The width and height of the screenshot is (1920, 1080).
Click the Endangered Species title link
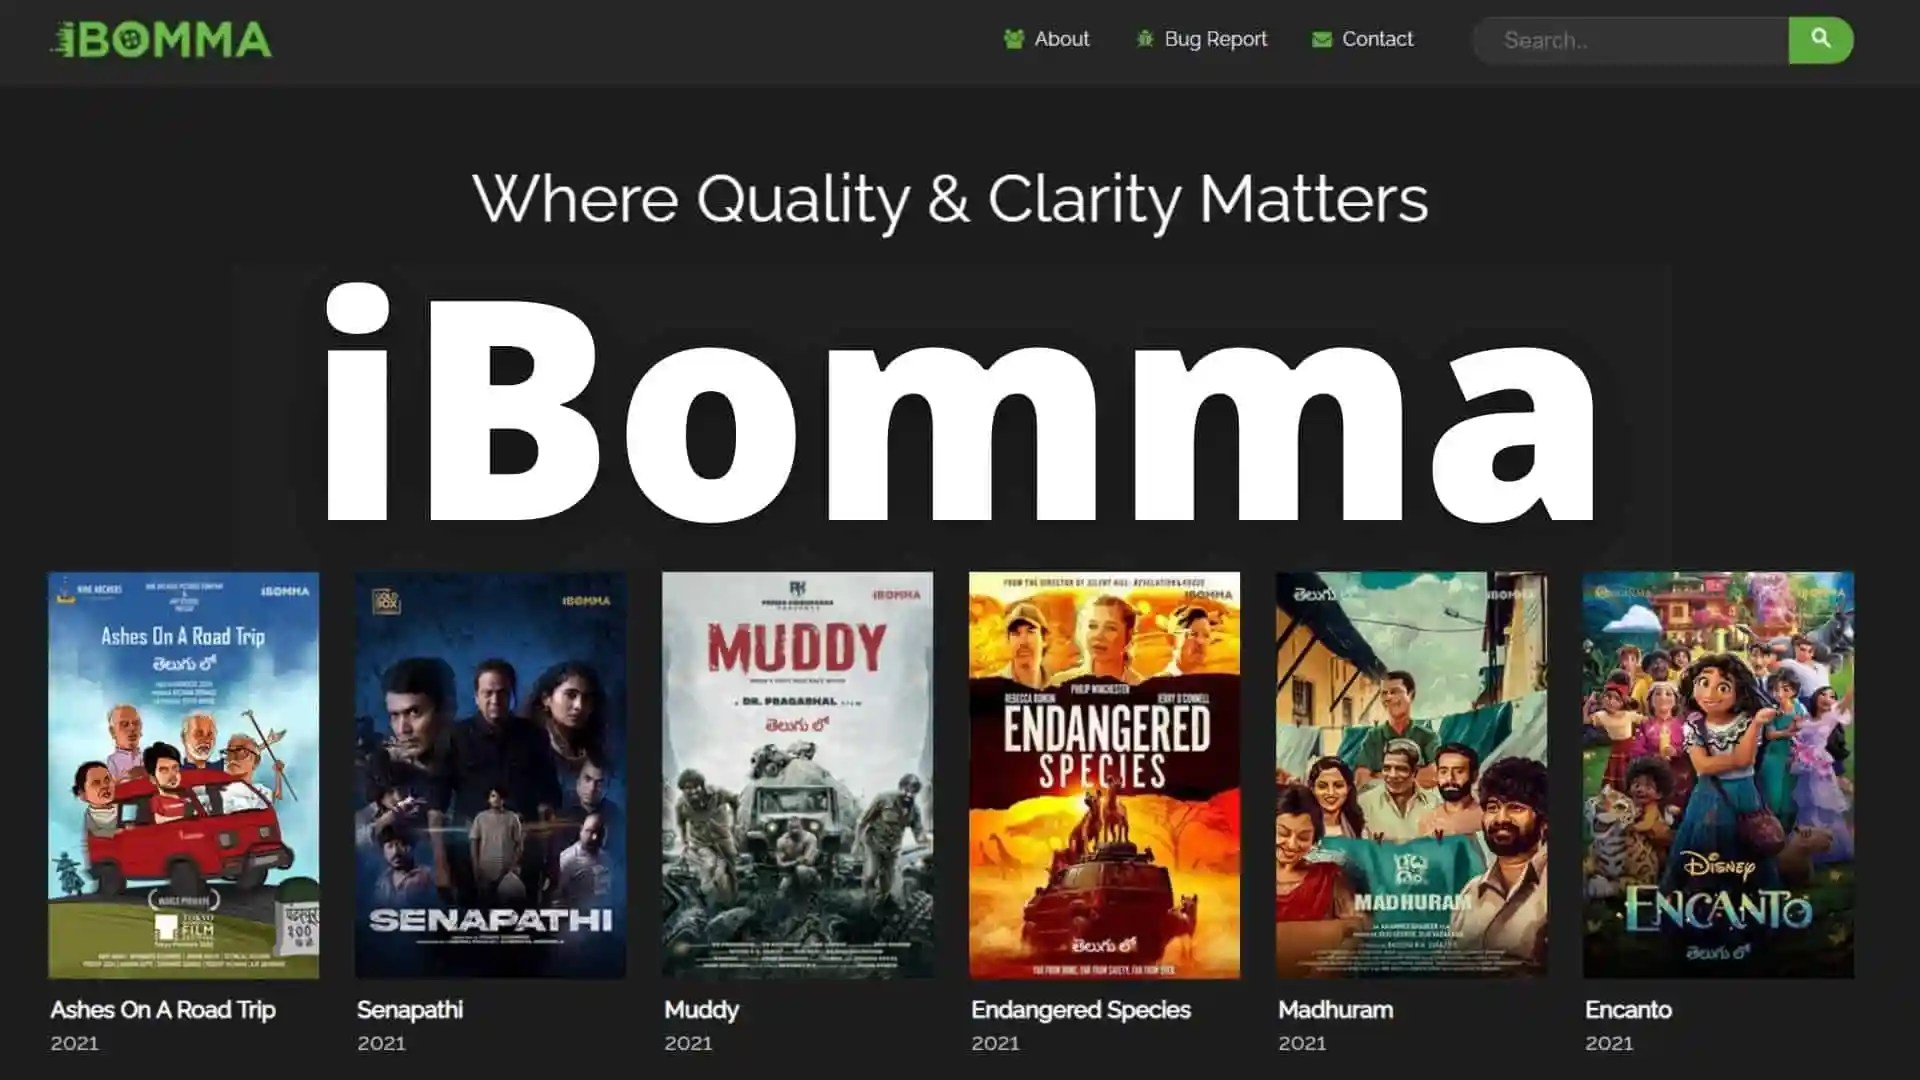click(x=1080, y=1010)
